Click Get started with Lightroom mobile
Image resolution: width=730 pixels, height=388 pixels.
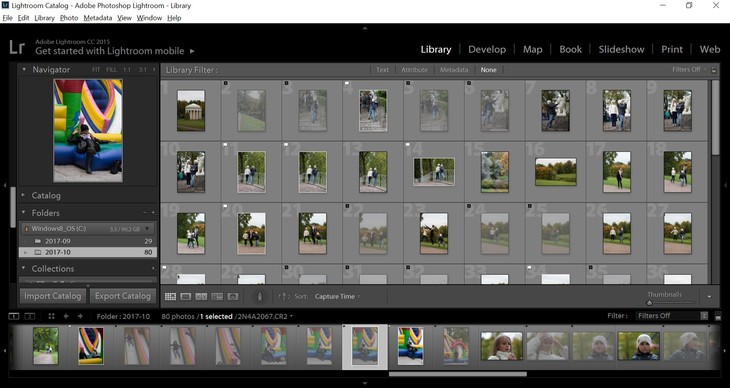[x=110, y=51]
